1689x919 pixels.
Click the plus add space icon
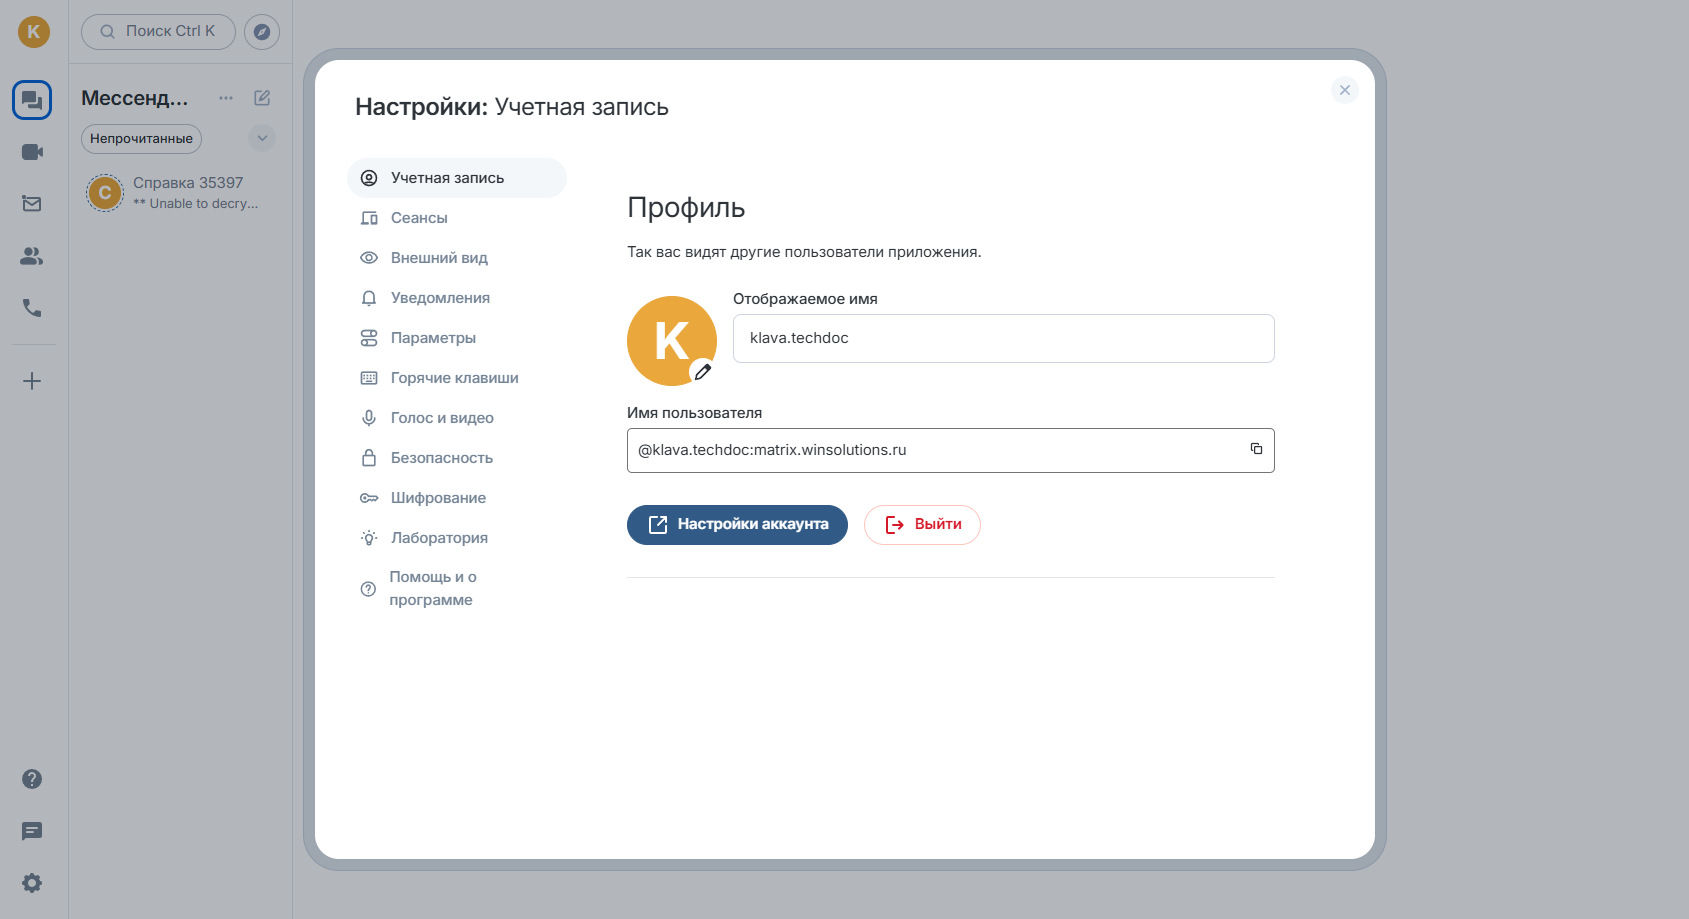(x=32, y=381)
